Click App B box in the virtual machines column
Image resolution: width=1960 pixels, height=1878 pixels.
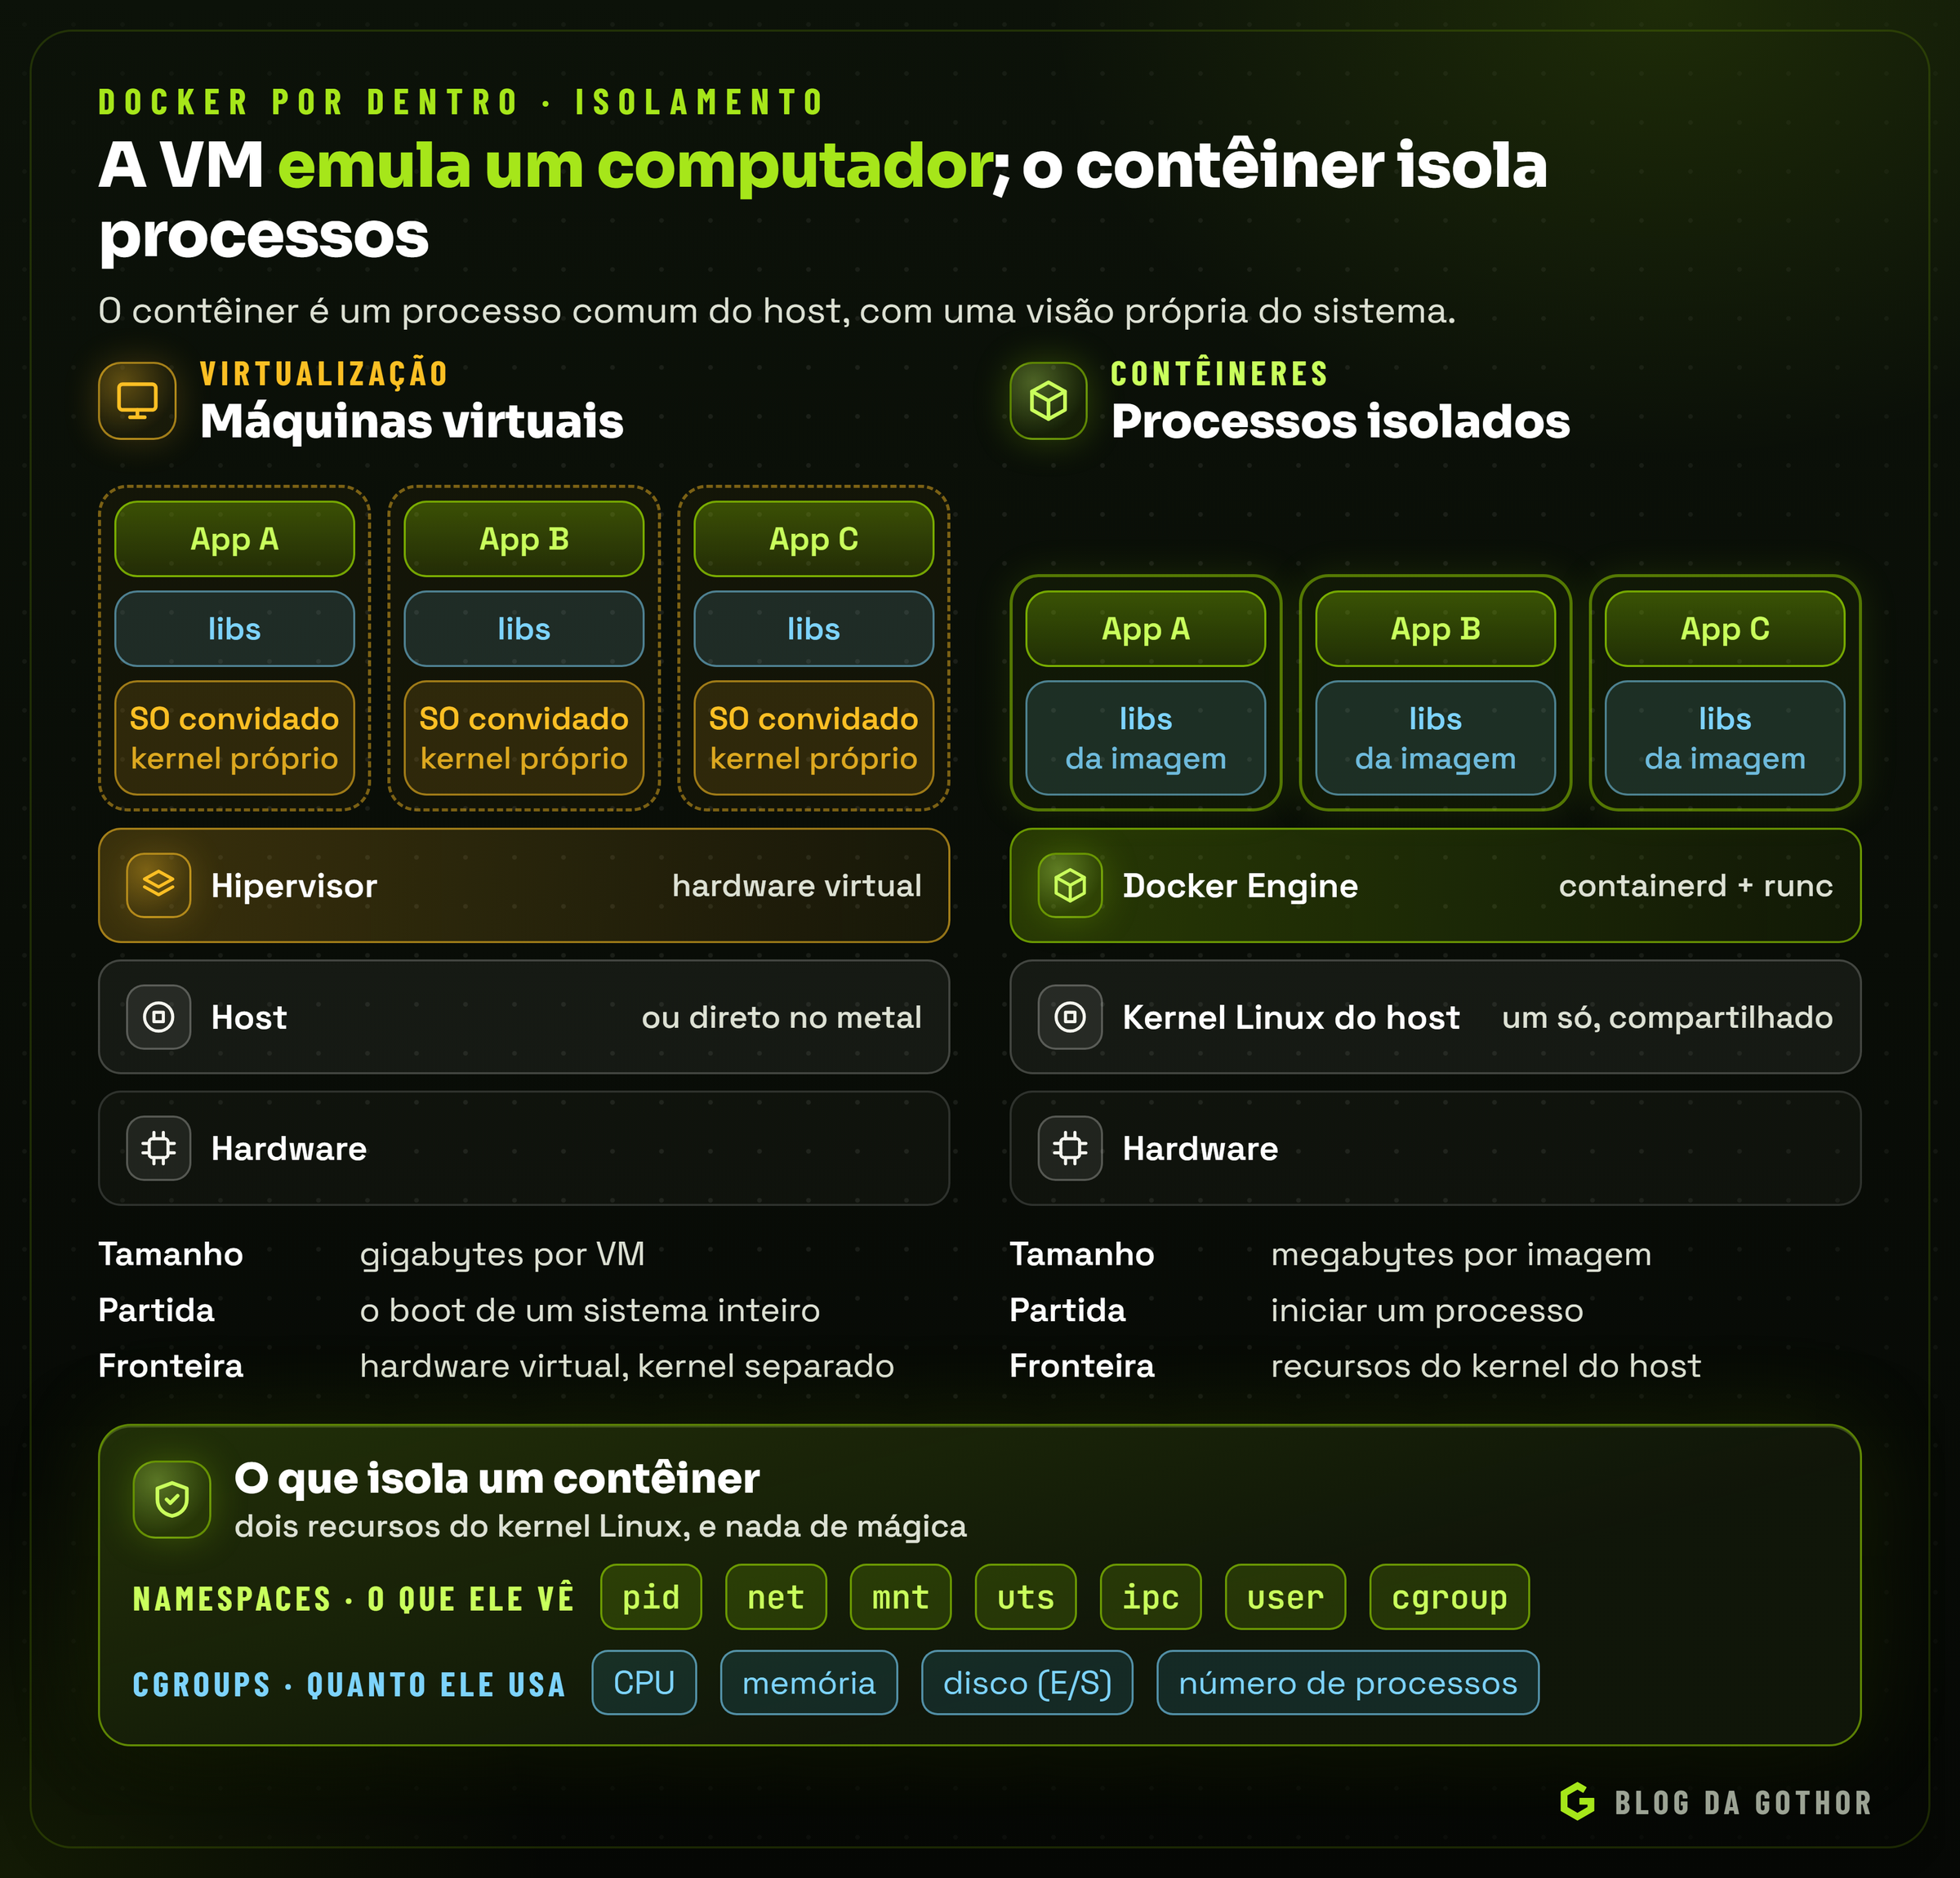click(524, 539)
